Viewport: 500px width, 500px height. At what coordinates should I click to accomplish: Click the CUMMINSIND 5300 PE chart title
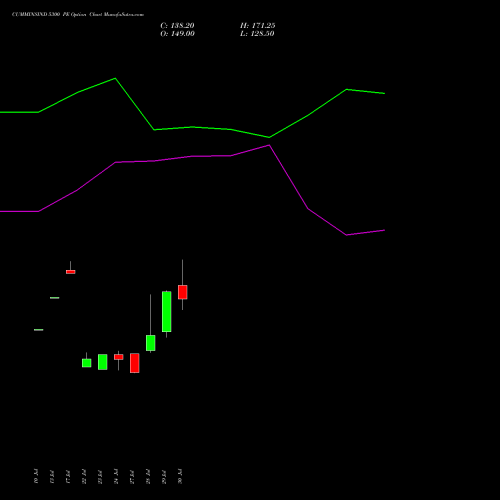click(78, 15)
